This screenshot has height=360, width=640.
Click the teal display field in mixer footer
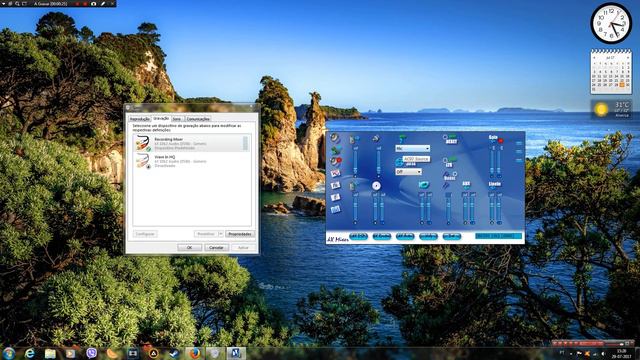click(498, 236)
